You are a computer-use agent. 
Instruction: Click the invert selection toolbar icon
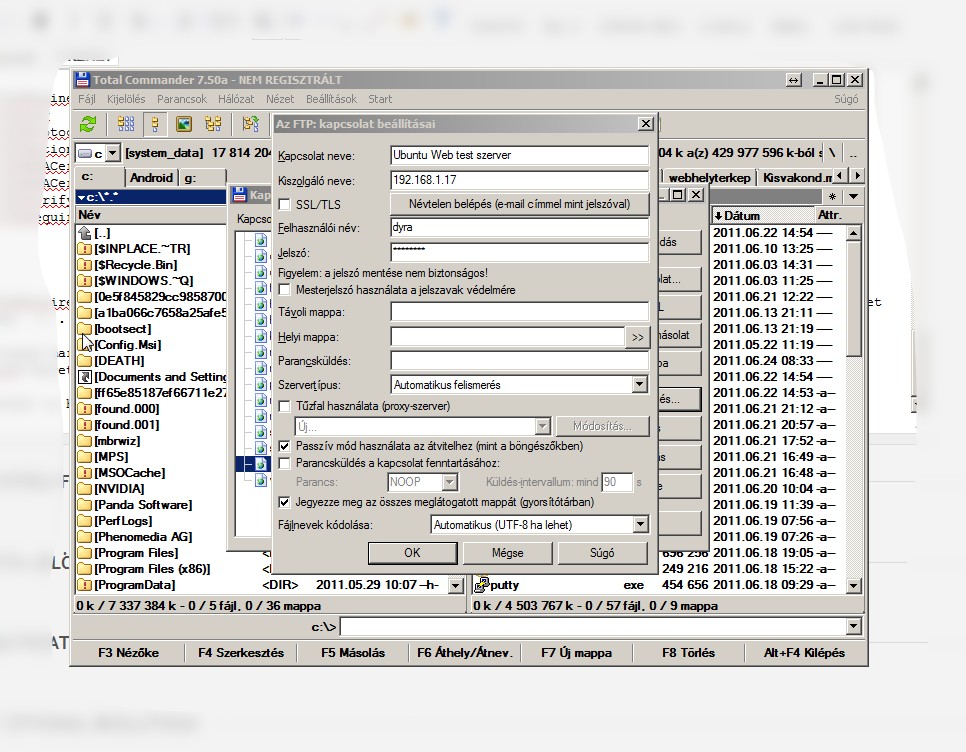pos(250,124)
